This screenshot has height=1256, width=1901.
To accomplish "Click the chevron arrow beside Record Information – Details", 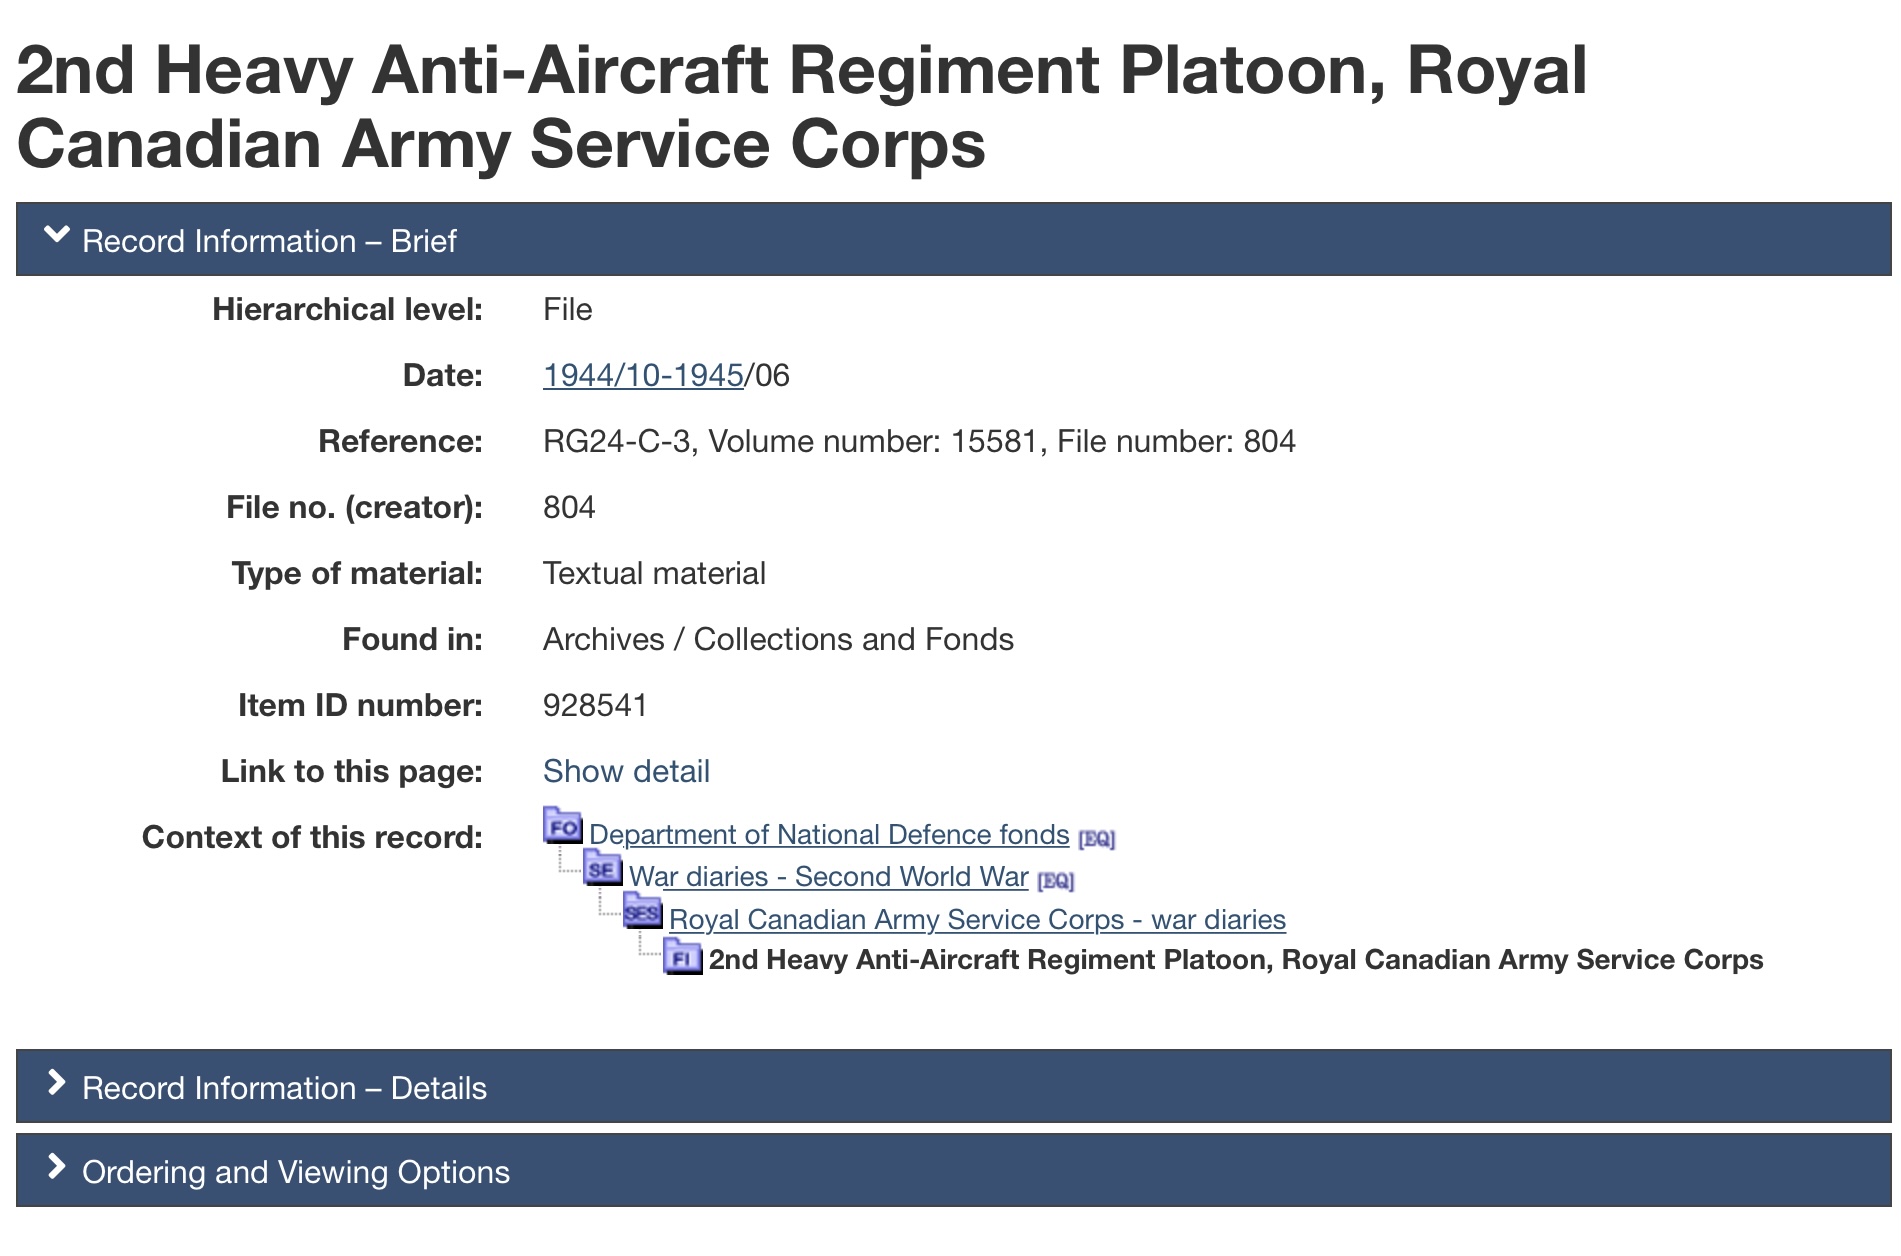I will click(x=57, y=1084).
